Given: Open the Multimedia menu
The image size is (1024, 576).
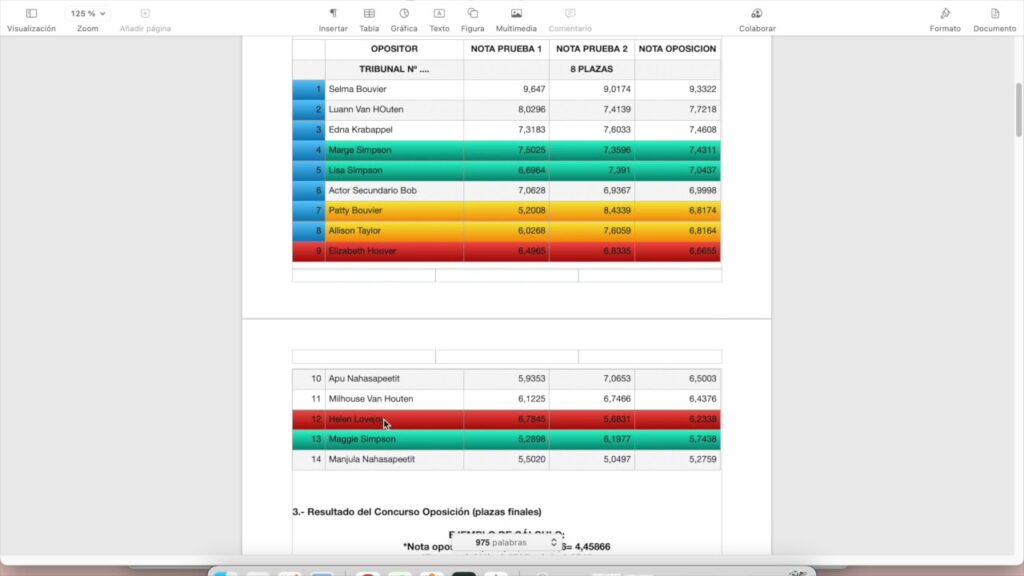Looking at the screenshot, I should [516, 20].
